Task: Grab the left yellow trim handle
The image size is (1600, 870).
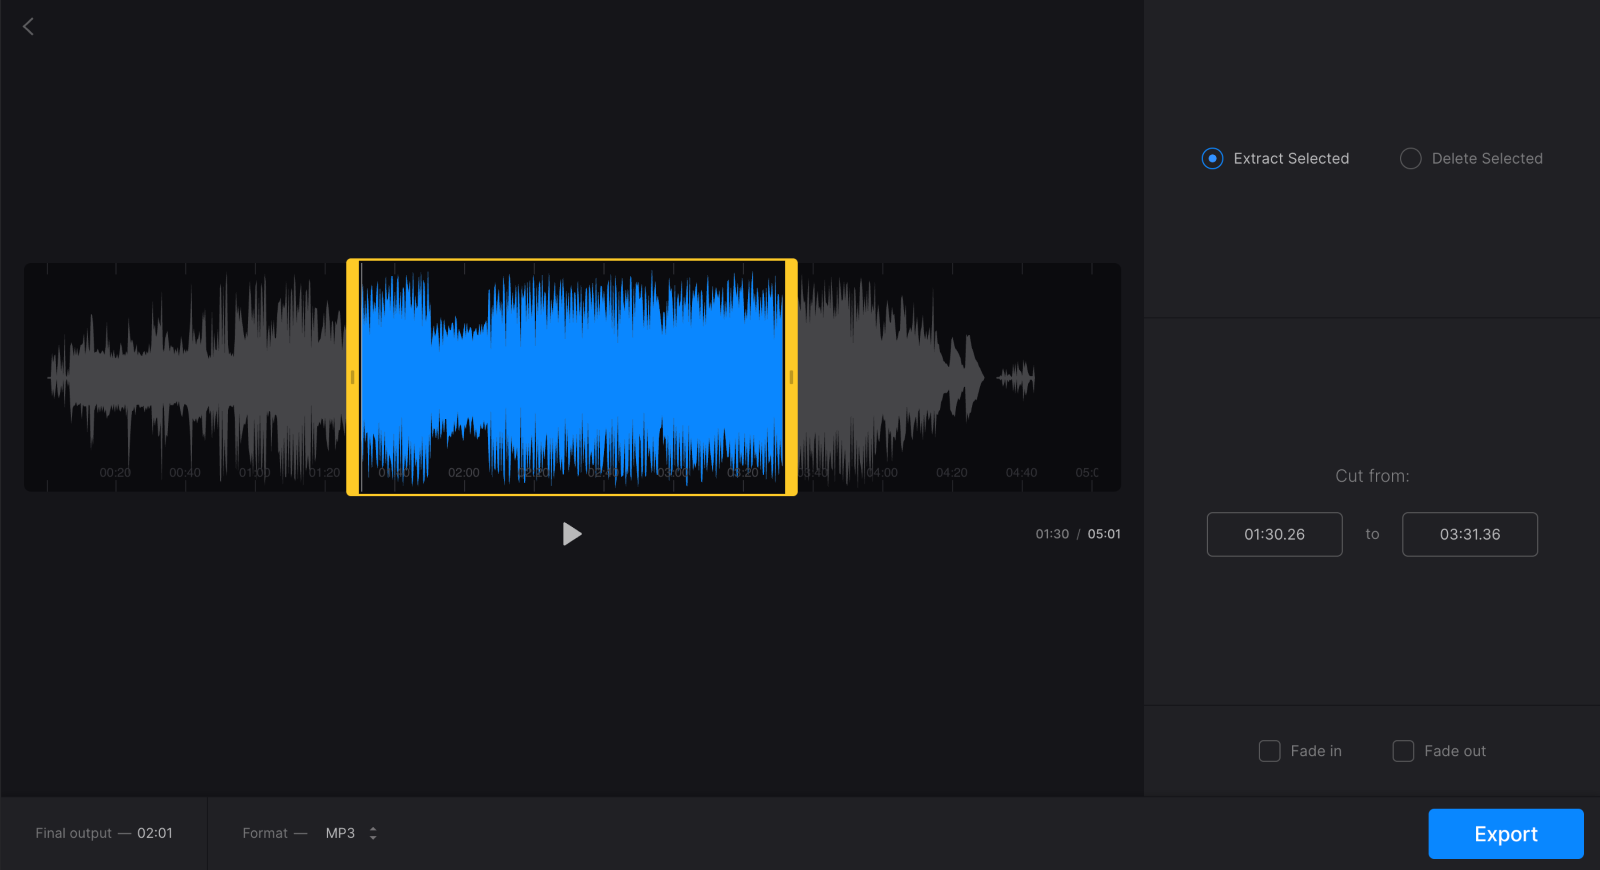Action: pos(352,377)
